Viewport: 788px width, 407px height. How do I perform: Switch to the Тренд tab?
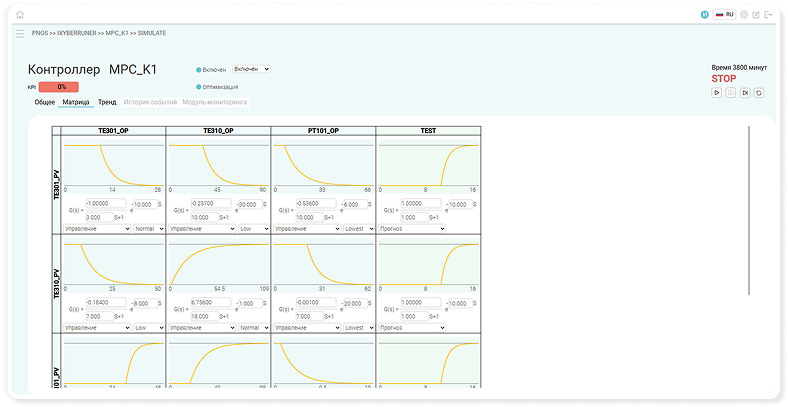[107, 102]
